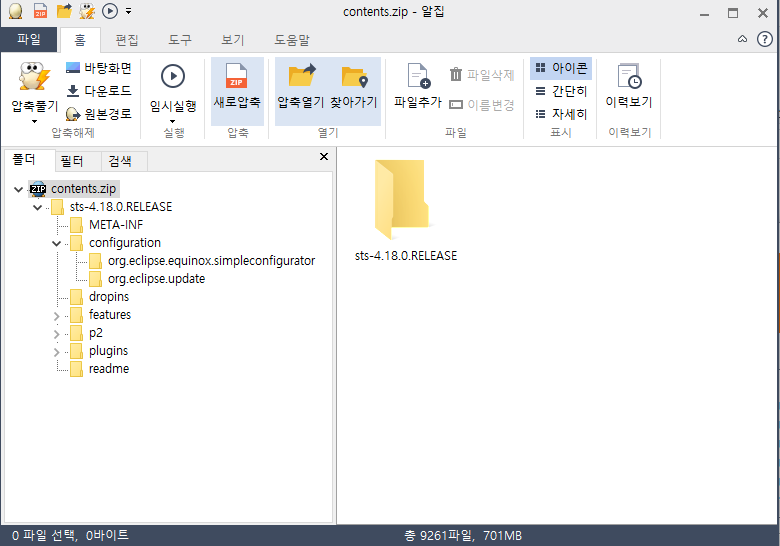The image size is (780, 546).
Task: Switch to the 편집 ribbon tab
Action: click(127, 40)
